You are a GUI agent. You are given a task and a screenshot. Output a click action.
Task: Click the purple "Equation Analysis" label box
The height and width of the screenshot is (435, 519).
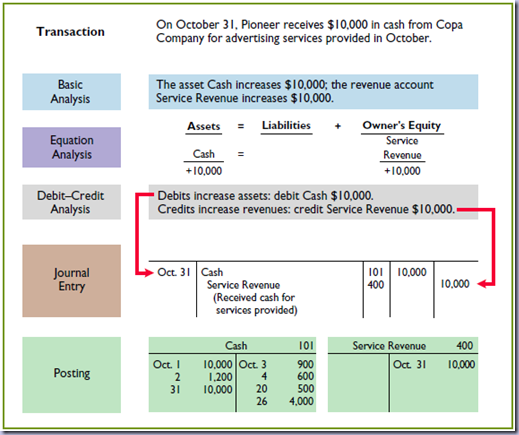click(71, 147)
